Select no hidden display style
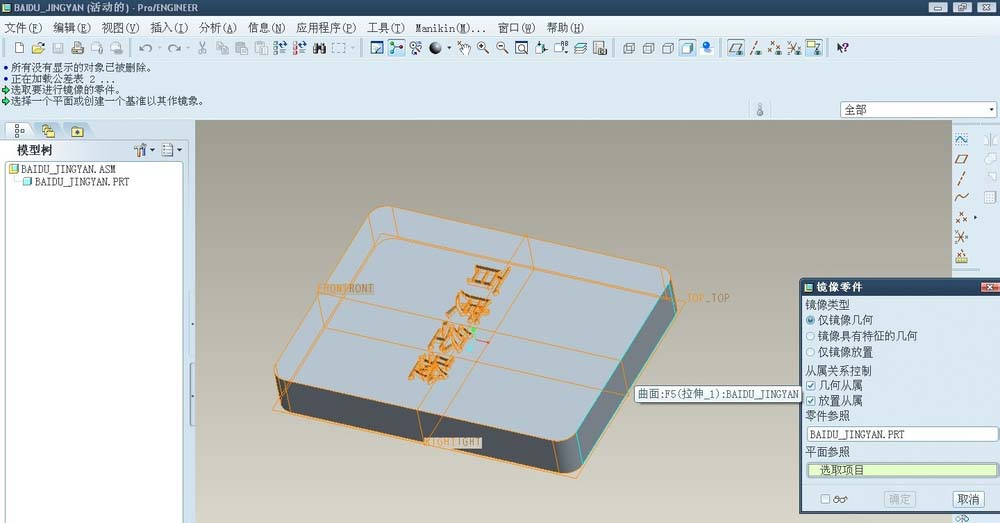1000x523 pixels. pos(668,48)
